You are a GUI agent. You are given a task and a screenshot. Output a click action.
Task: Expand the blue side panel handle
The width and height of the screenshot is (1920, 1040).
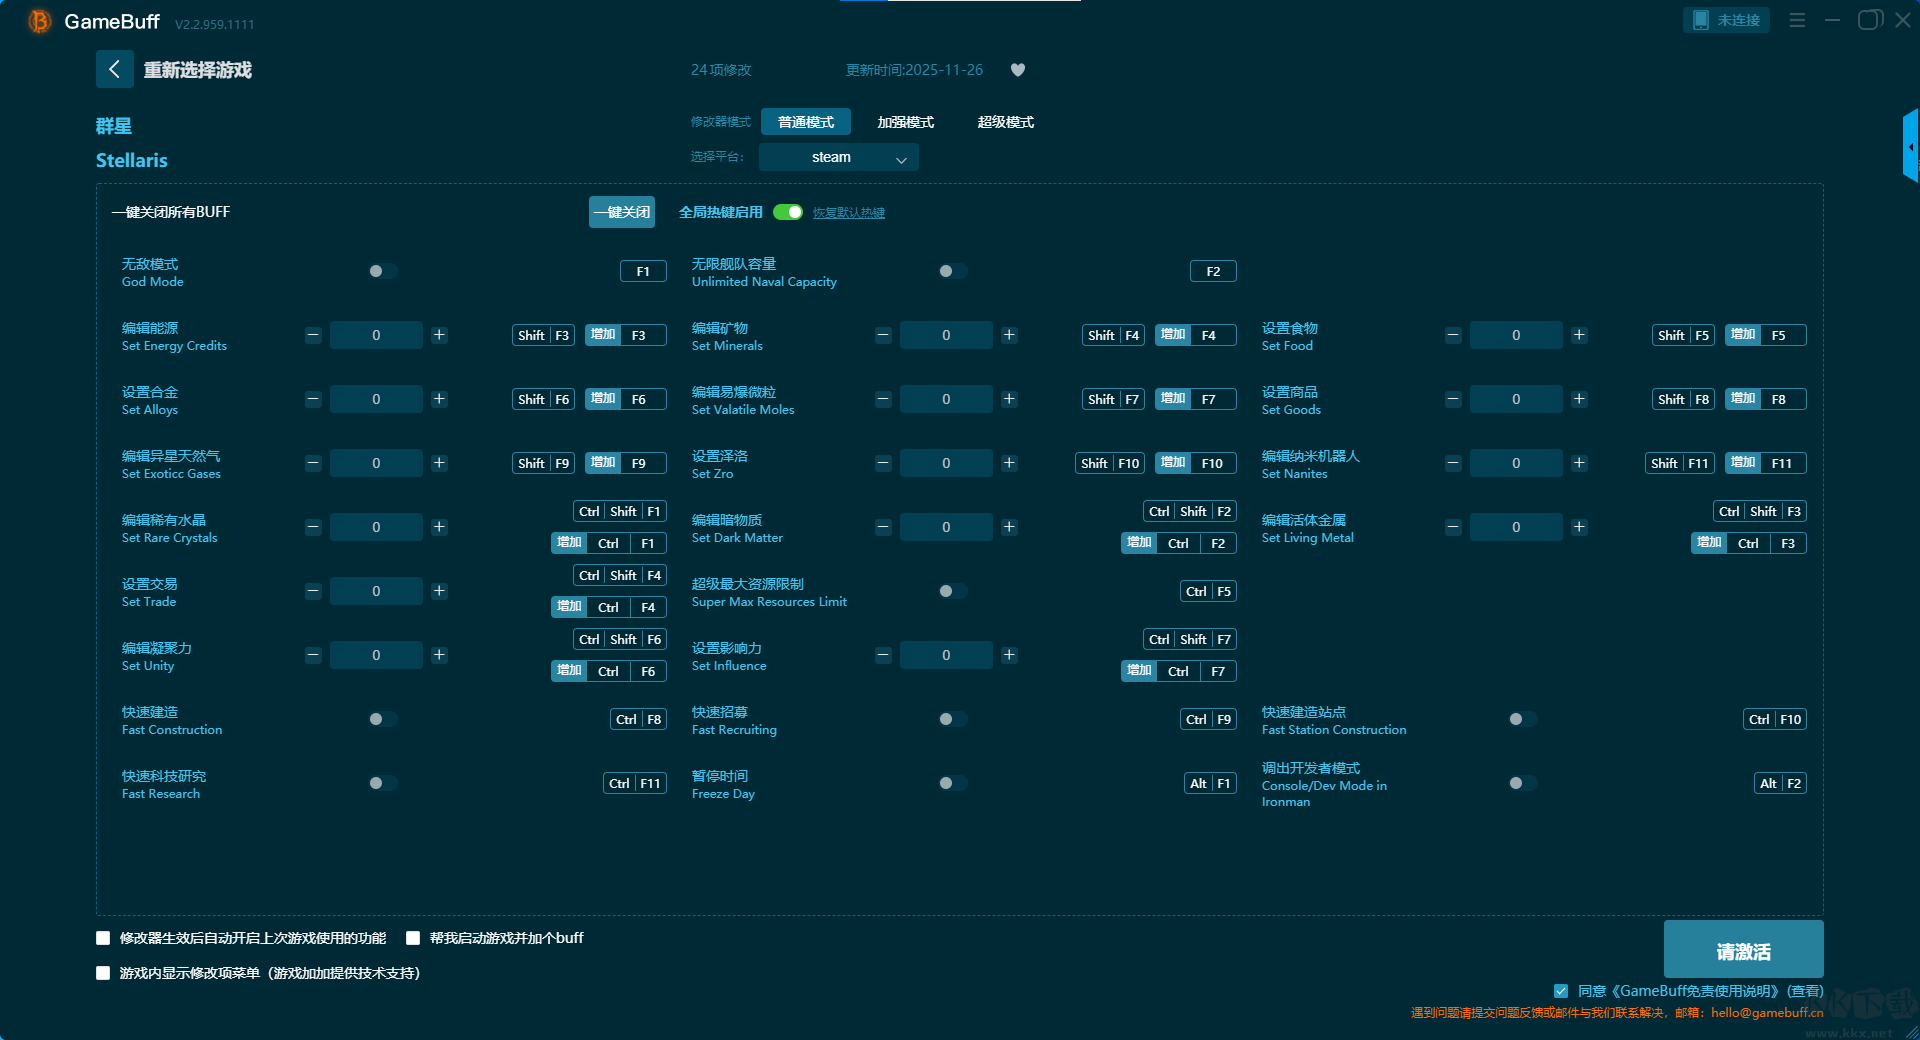click(x=1910, y=146)
